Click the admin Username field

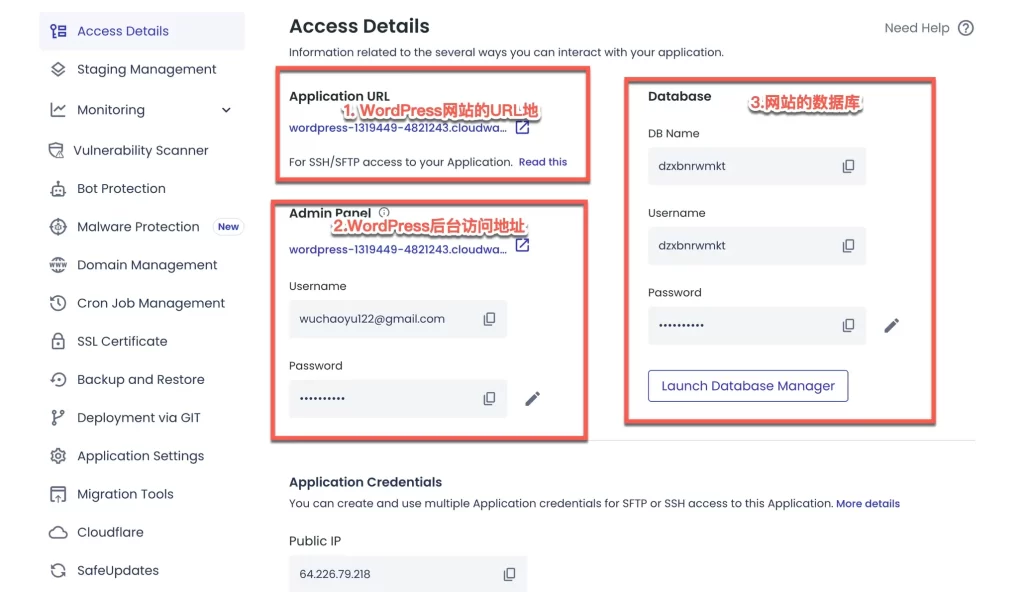(398, 319)
